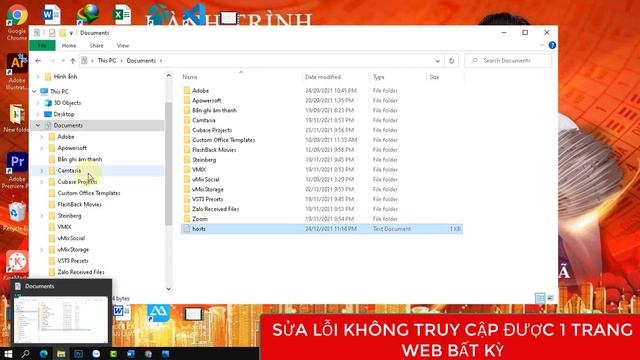The width and height of the screenshot is (640, 360).
Task: Expand the Desktop tree node
Action: coord(38,114)
